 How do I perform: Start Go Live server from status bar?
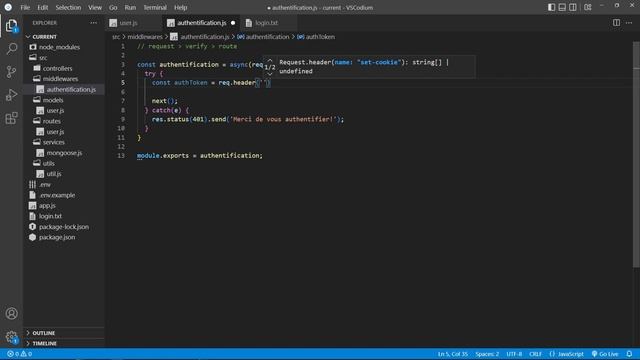click(605, 354)
